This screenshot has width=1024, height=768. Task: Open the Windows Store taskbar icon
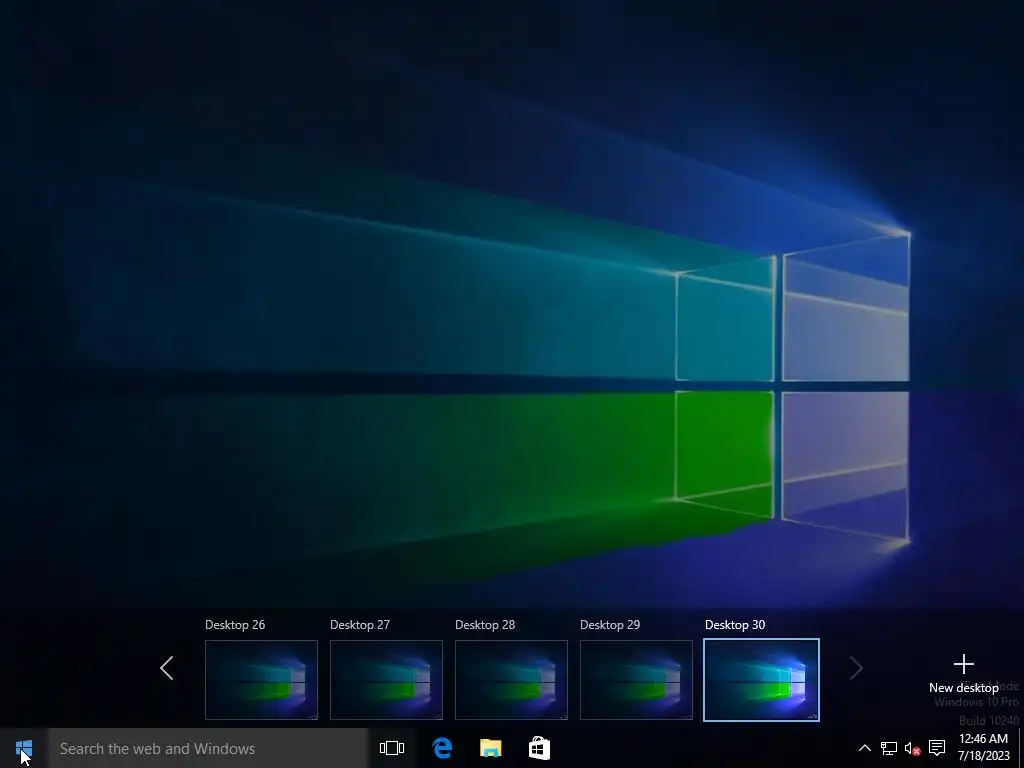539,748
